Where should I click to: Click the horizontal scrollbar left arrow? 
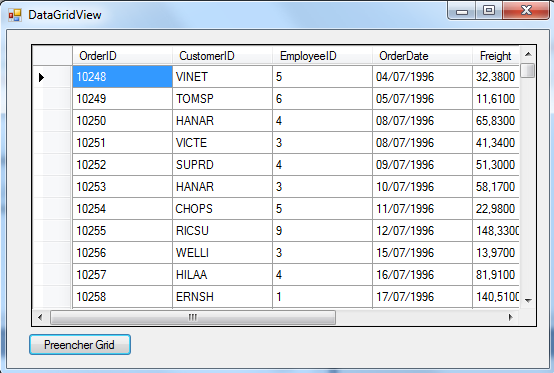click(x=40, y=317)
